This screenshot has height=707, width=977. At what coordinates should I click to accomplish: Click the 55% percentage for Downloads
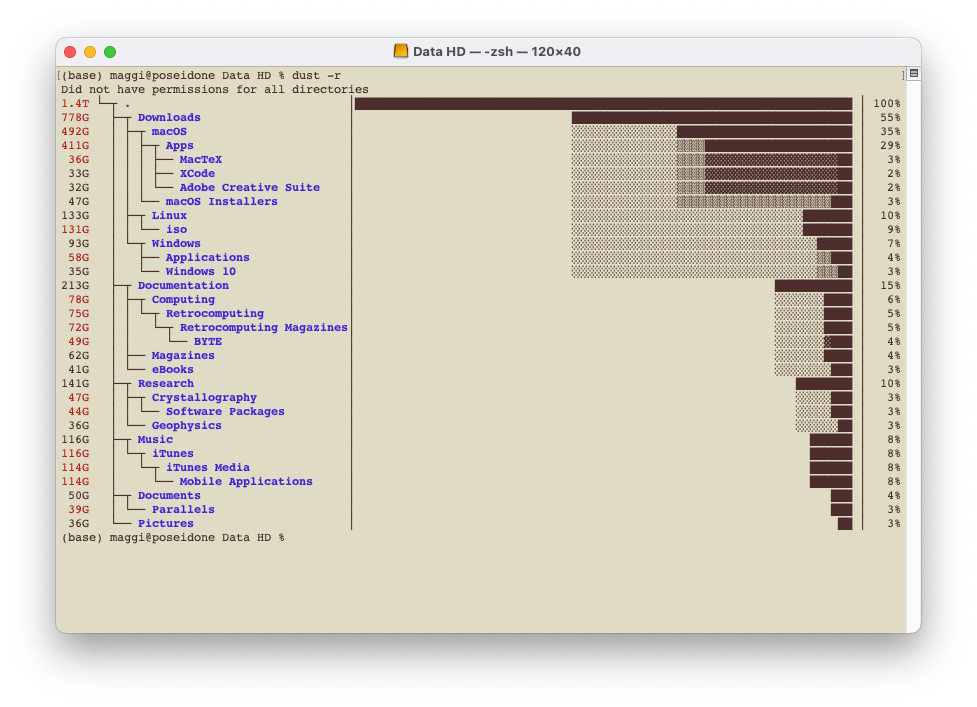(887, 118)
